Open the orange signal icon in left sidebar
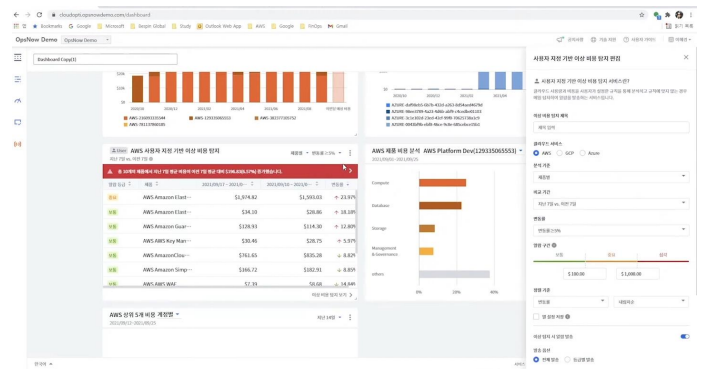This screenshot has width=705, height=372. point(18,144)
